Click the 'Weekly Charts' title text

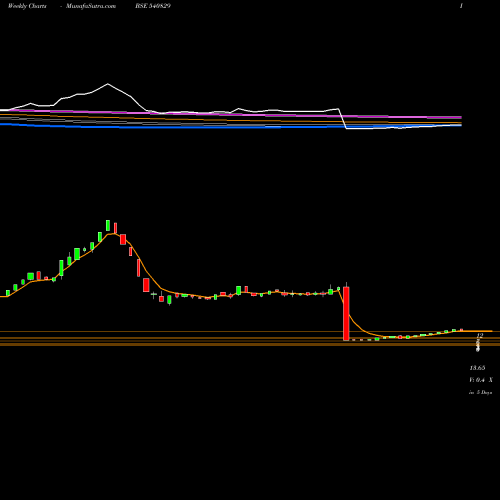coord(27,6)
